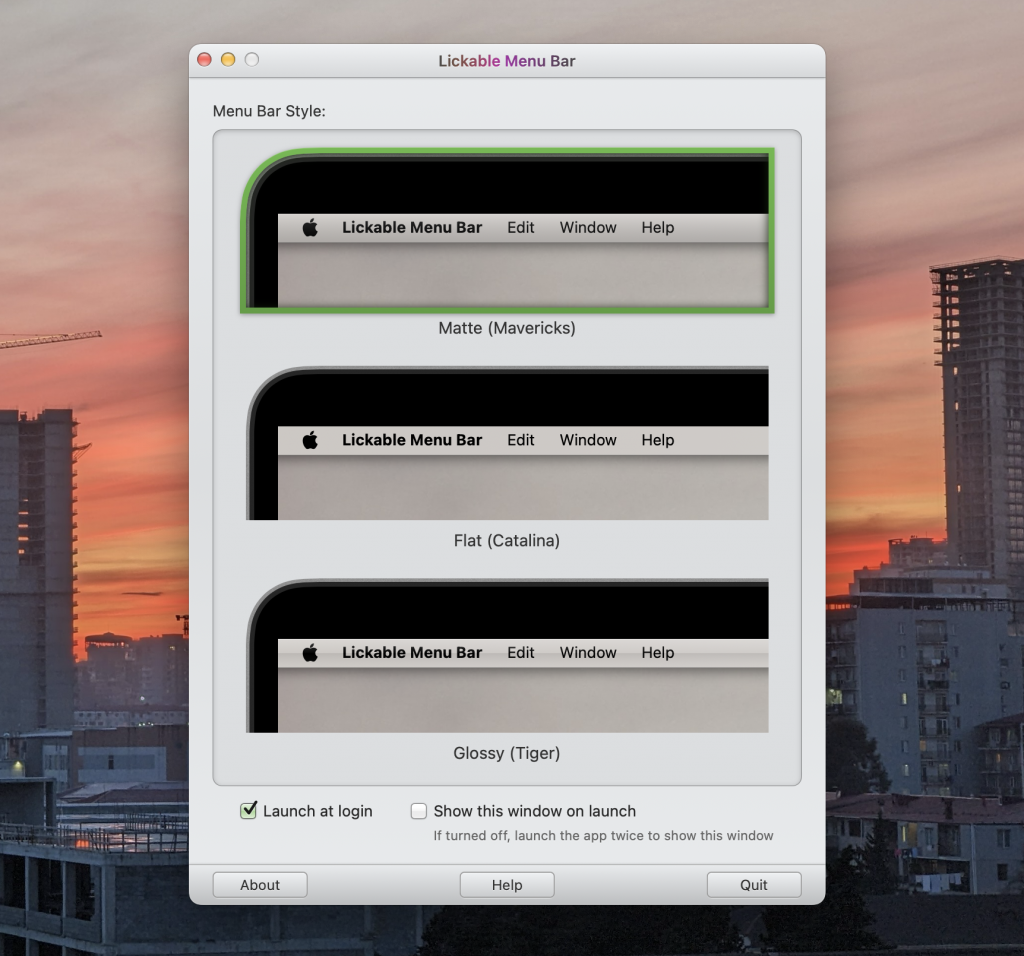Image resolution: width=1024 pixels, height=956 pixels.
Task: Click the Glossy (Tiger) caption text
Action: [507, 753]
